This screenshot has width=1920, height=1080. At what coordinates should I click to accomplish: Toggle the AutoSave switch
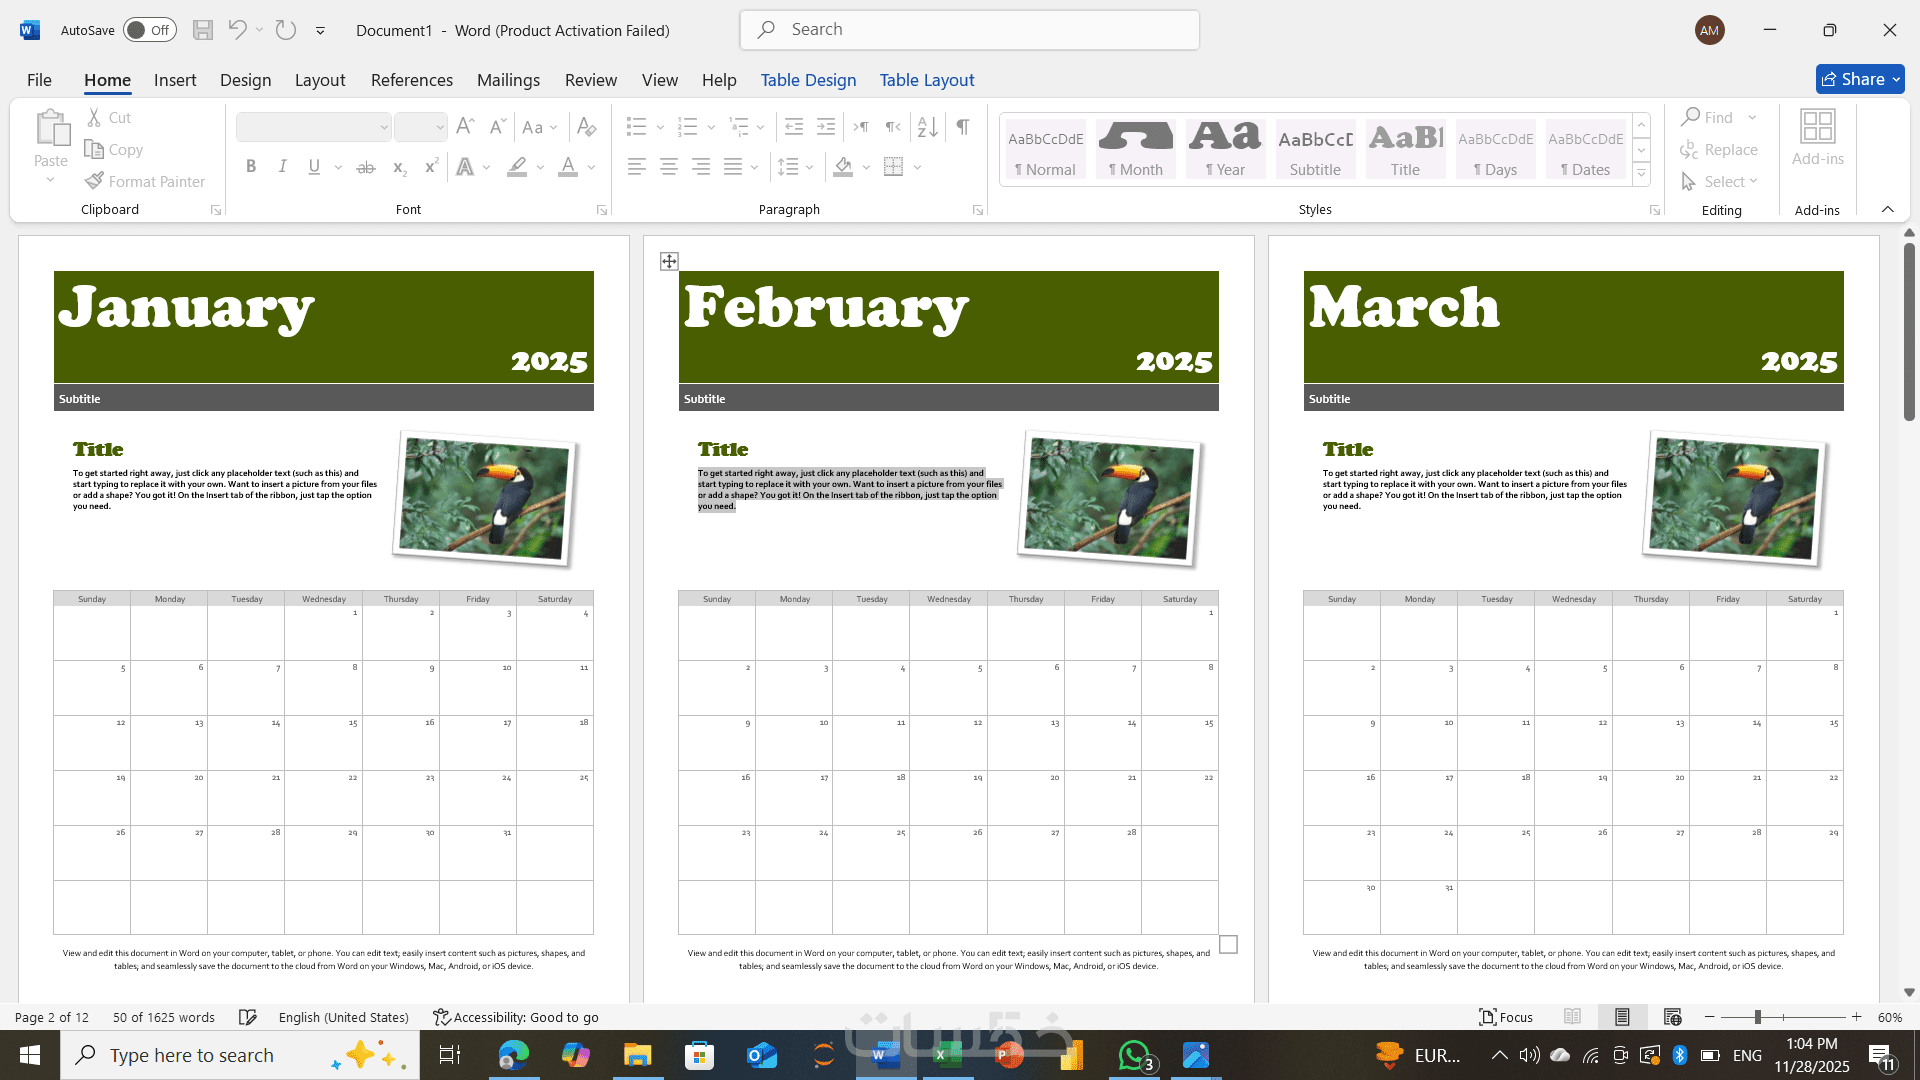point(149,30)
